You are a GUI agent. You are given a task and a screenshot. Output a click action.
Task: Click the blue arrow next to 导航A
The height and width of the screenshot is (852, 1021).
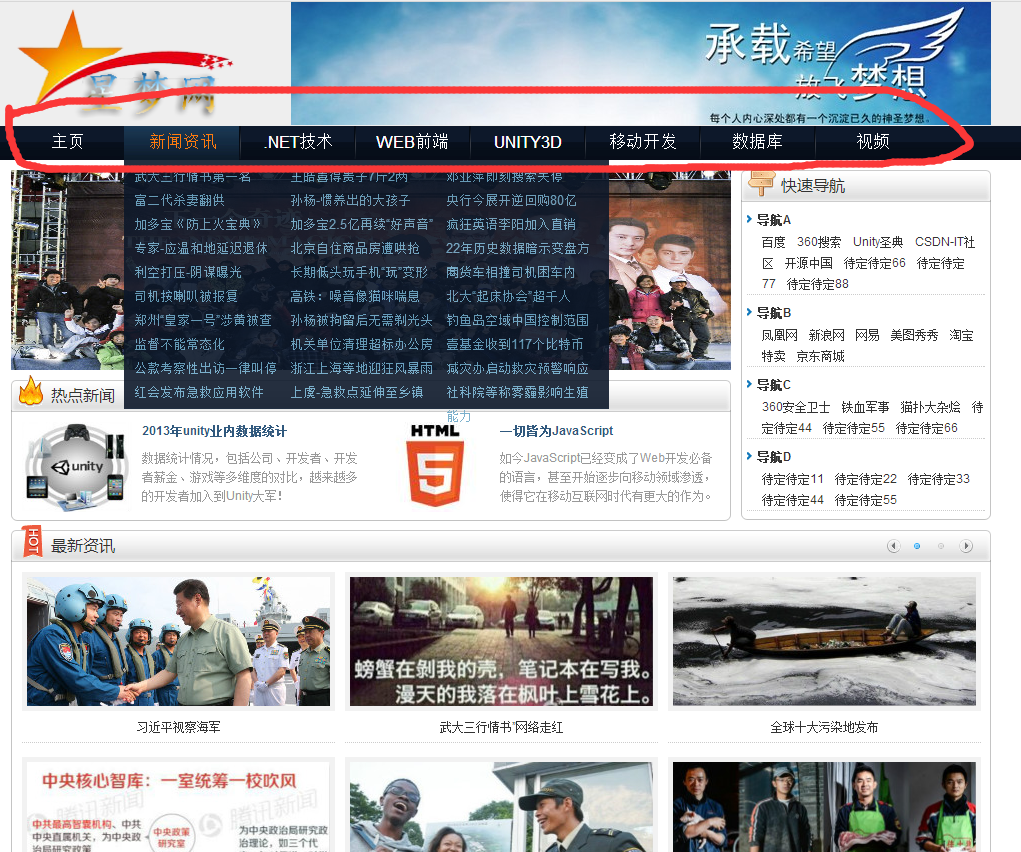pyautogui.click(x=749, y=220)
